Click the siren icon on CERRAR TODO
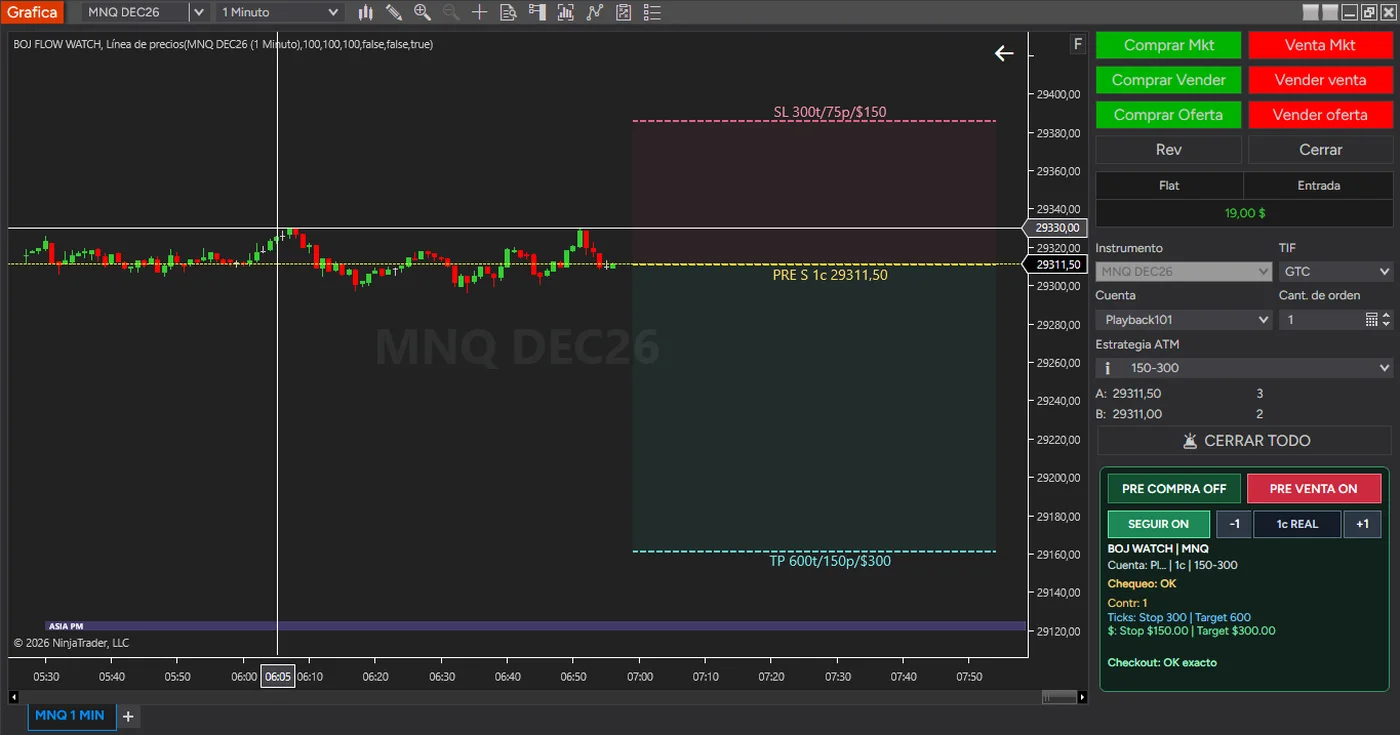Image resolution: width=1400 pixels, height=735 pixels. (1189, 441)
